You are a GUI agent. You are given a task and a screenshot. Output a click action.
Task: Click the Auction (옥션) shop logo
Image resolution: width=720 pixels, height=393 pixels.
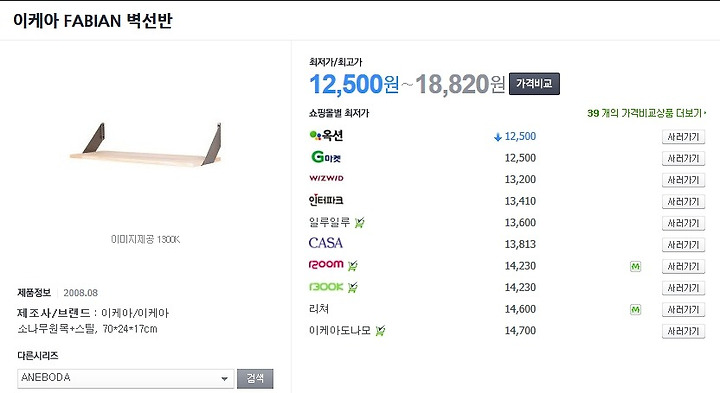[326, 135]
